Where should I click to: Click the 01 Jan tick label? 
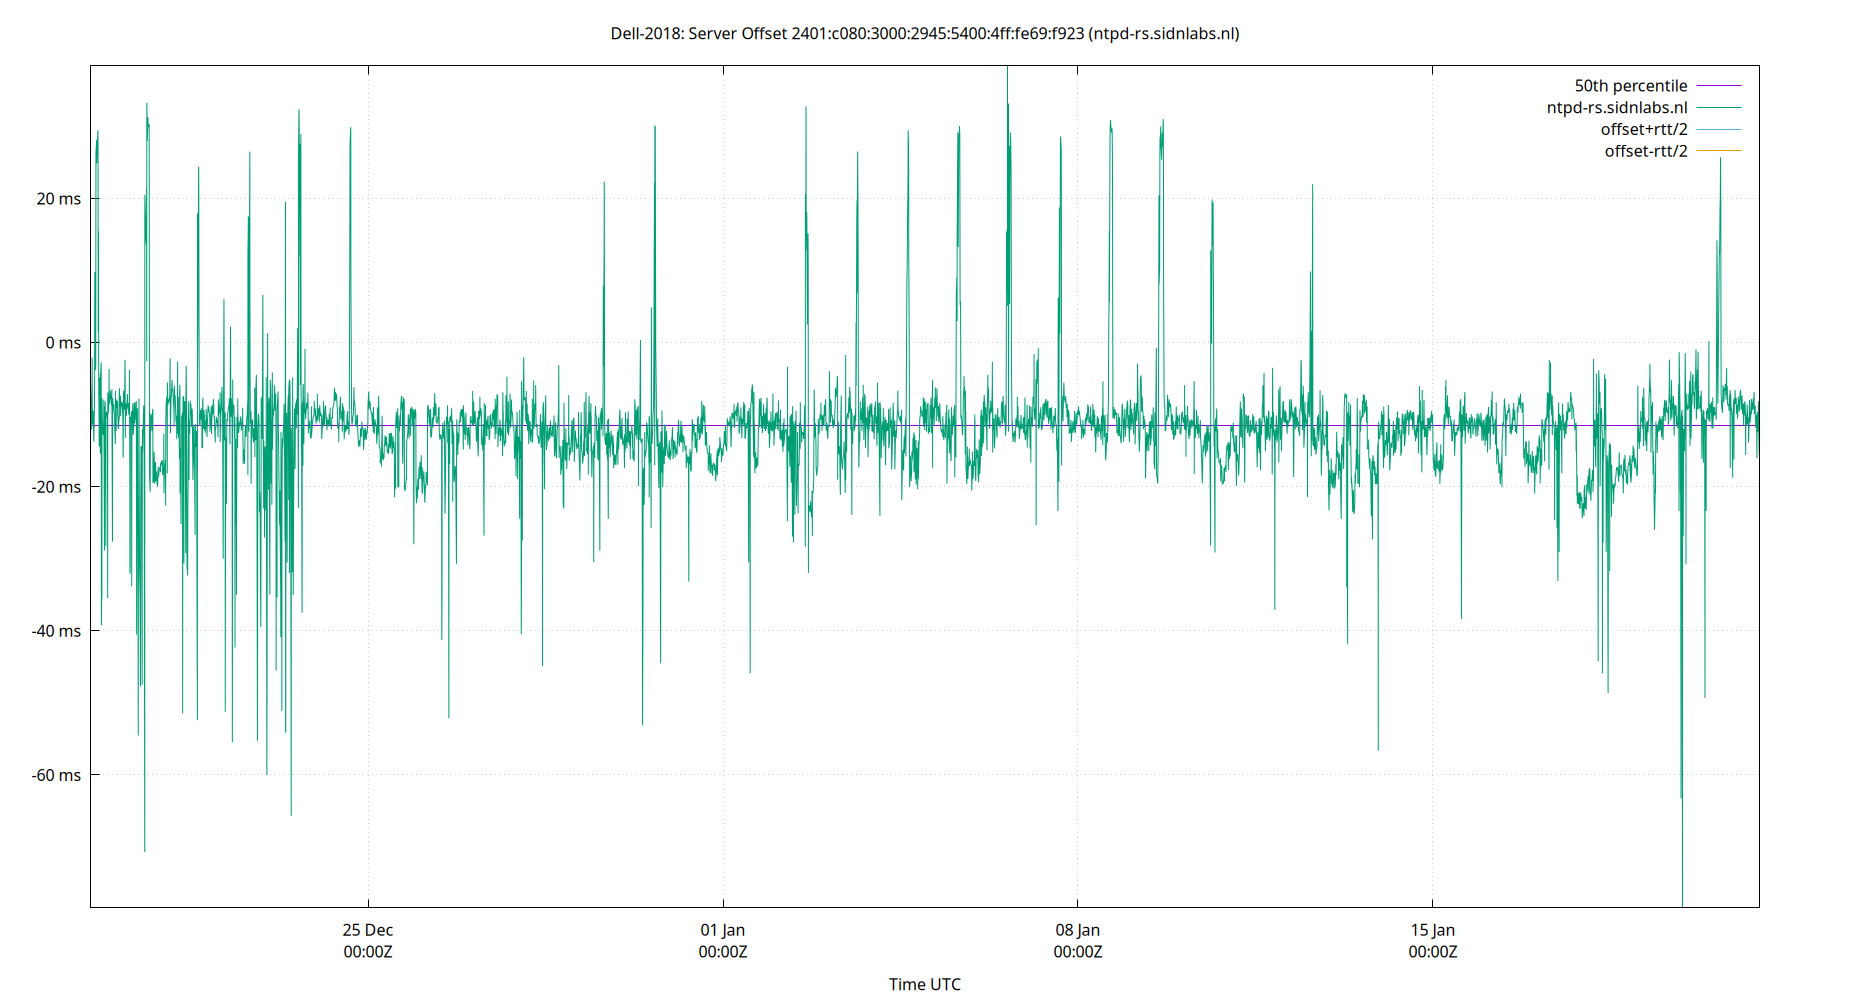(x=723, y=929)
